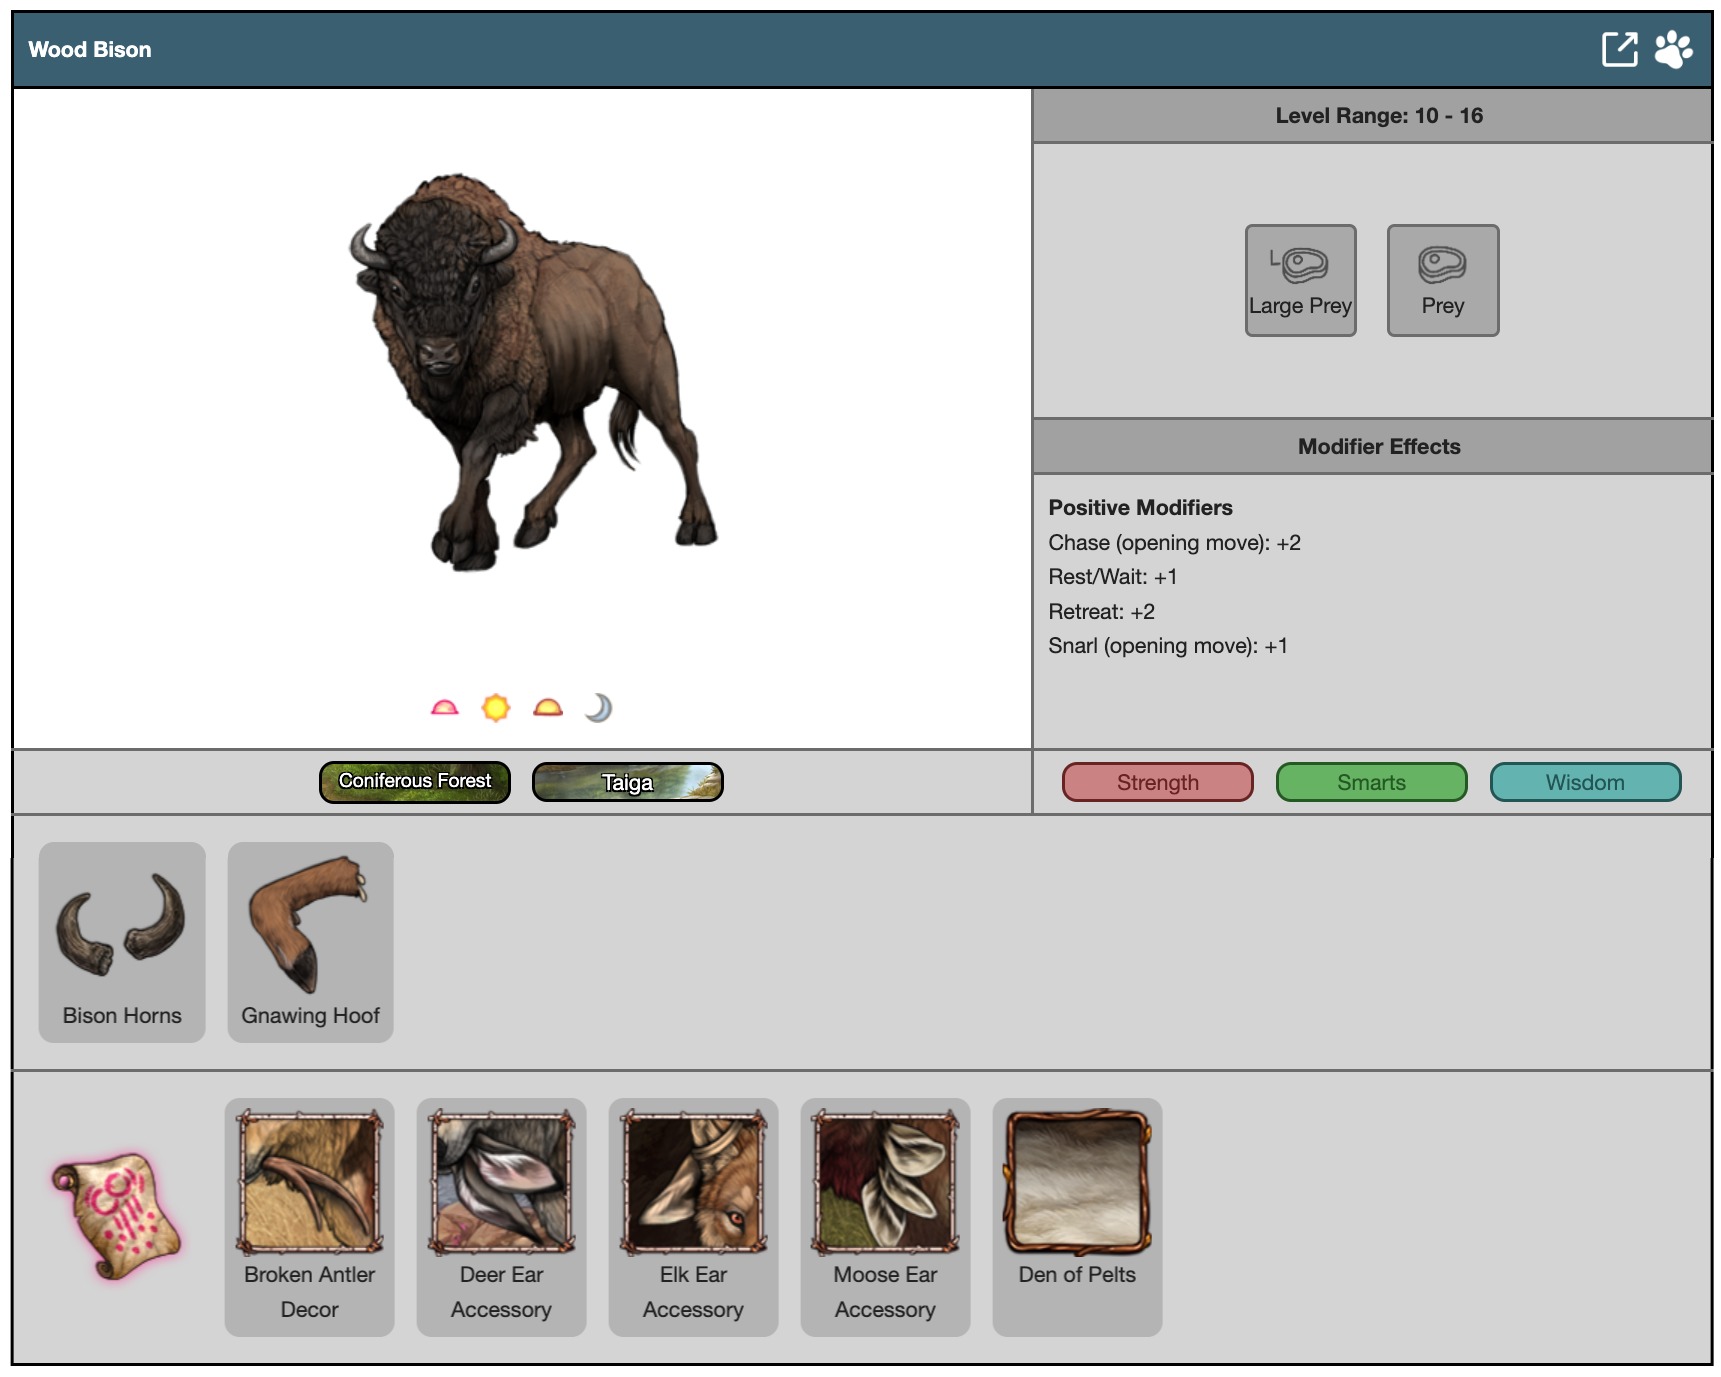Viewport: 1721px width, 1377px height.
Task: Select the teal Wisdom stat pill
Action: coord(1585,782)
